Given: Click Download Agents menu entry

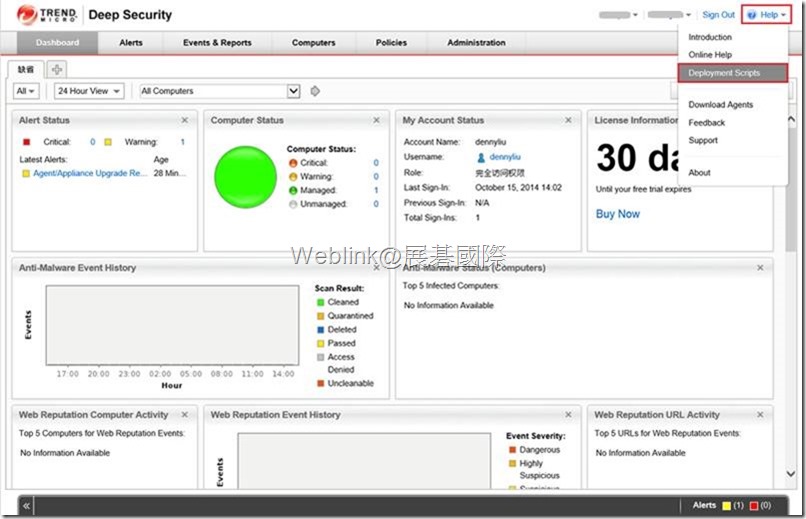Looking at the screenshot, I should pyautogui.click(x=721, y=104).
